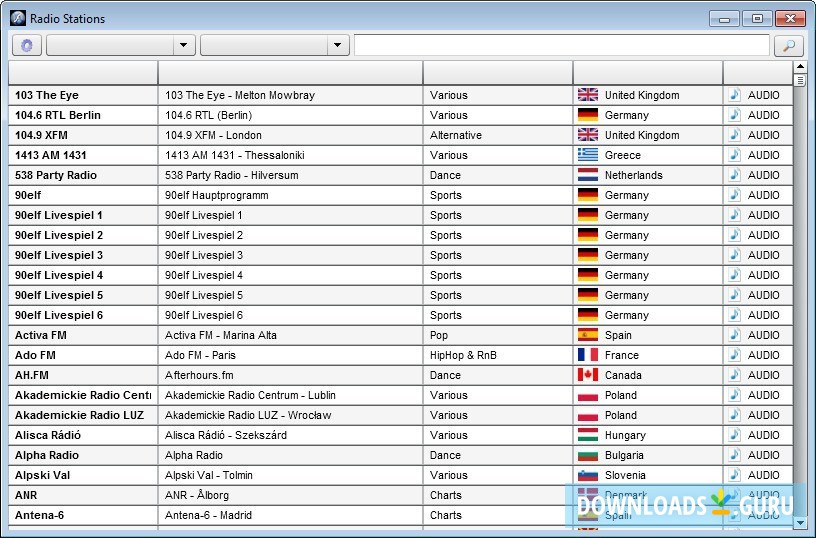Click the description 90elf Hauptprogramm
This screenshot has height=538, width=816.
216,195
